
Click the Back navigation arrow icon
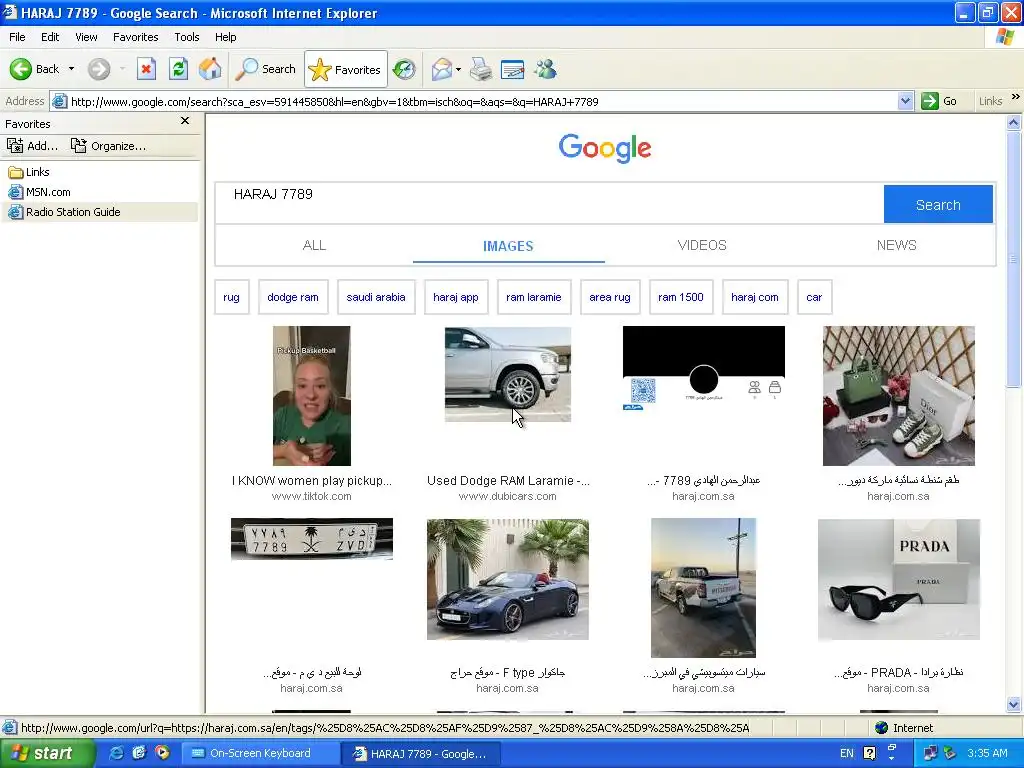[x=21, y=69]
